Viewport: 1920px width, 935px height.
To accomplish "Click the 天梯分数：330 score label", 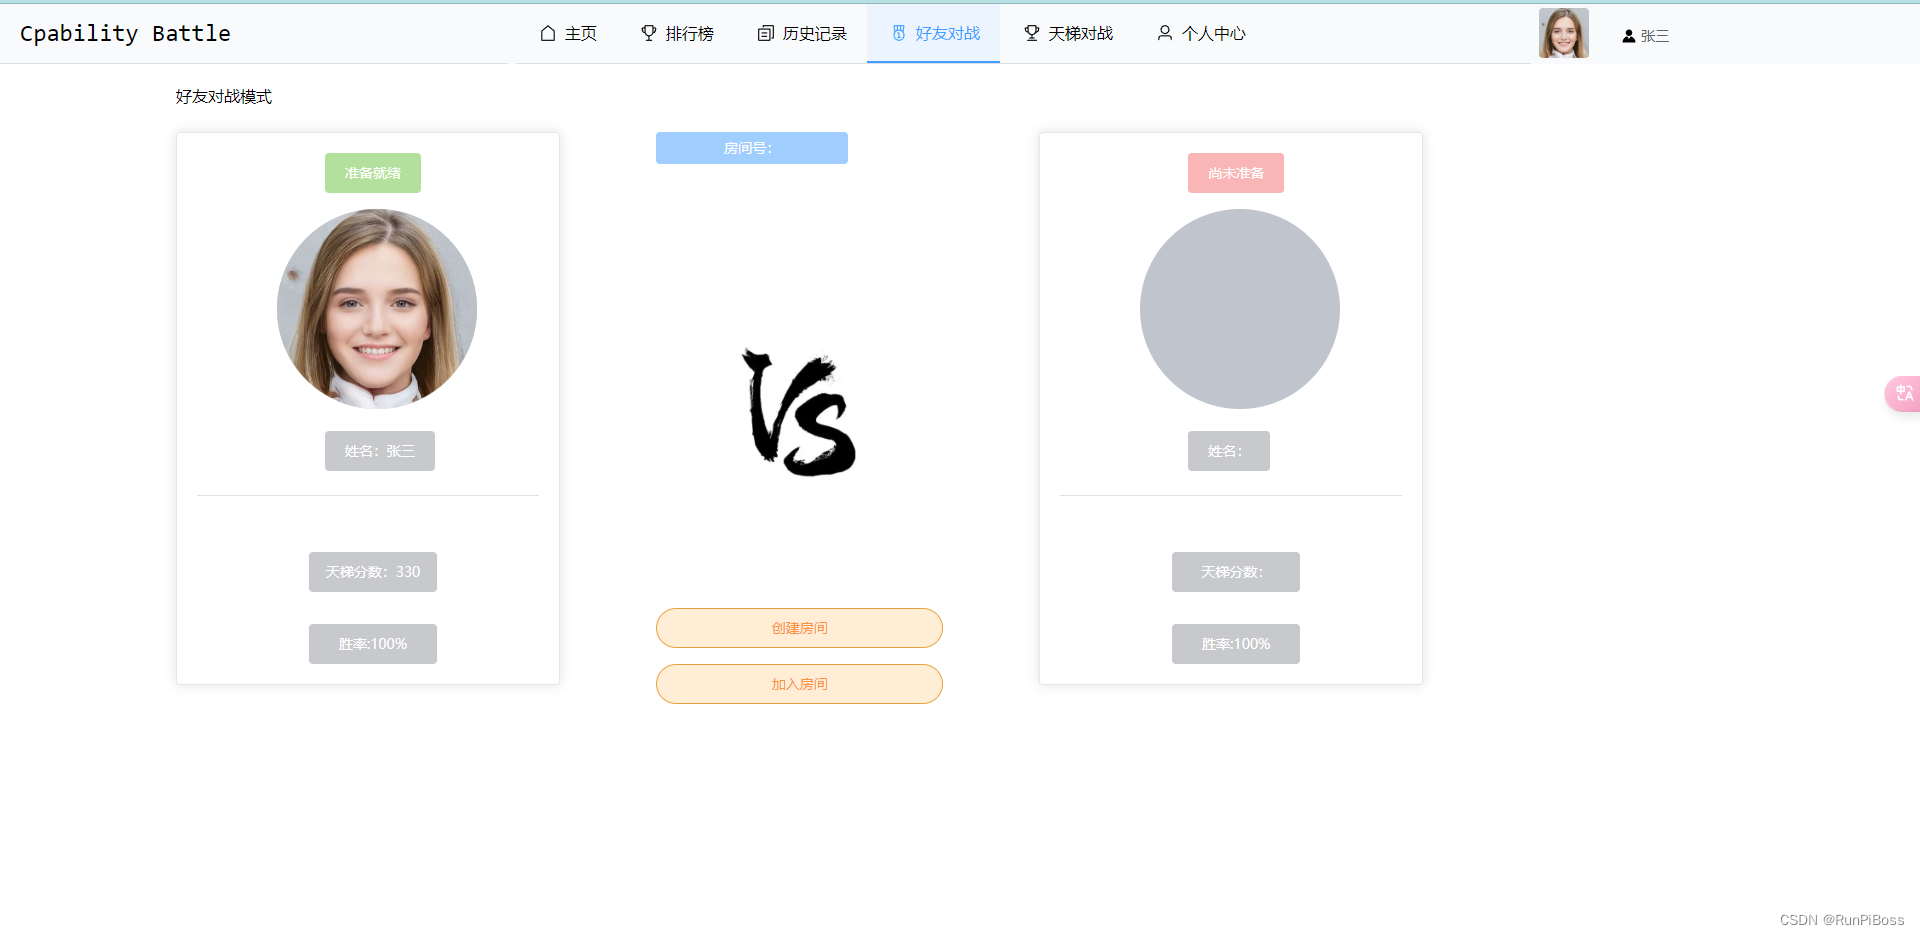I will 373,572.
